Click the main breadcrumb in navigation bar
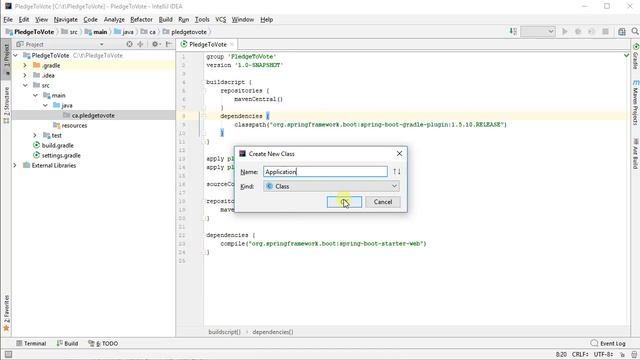Image resolution: width=640 pixels, height=360 pixels. (x=96, y=31)
